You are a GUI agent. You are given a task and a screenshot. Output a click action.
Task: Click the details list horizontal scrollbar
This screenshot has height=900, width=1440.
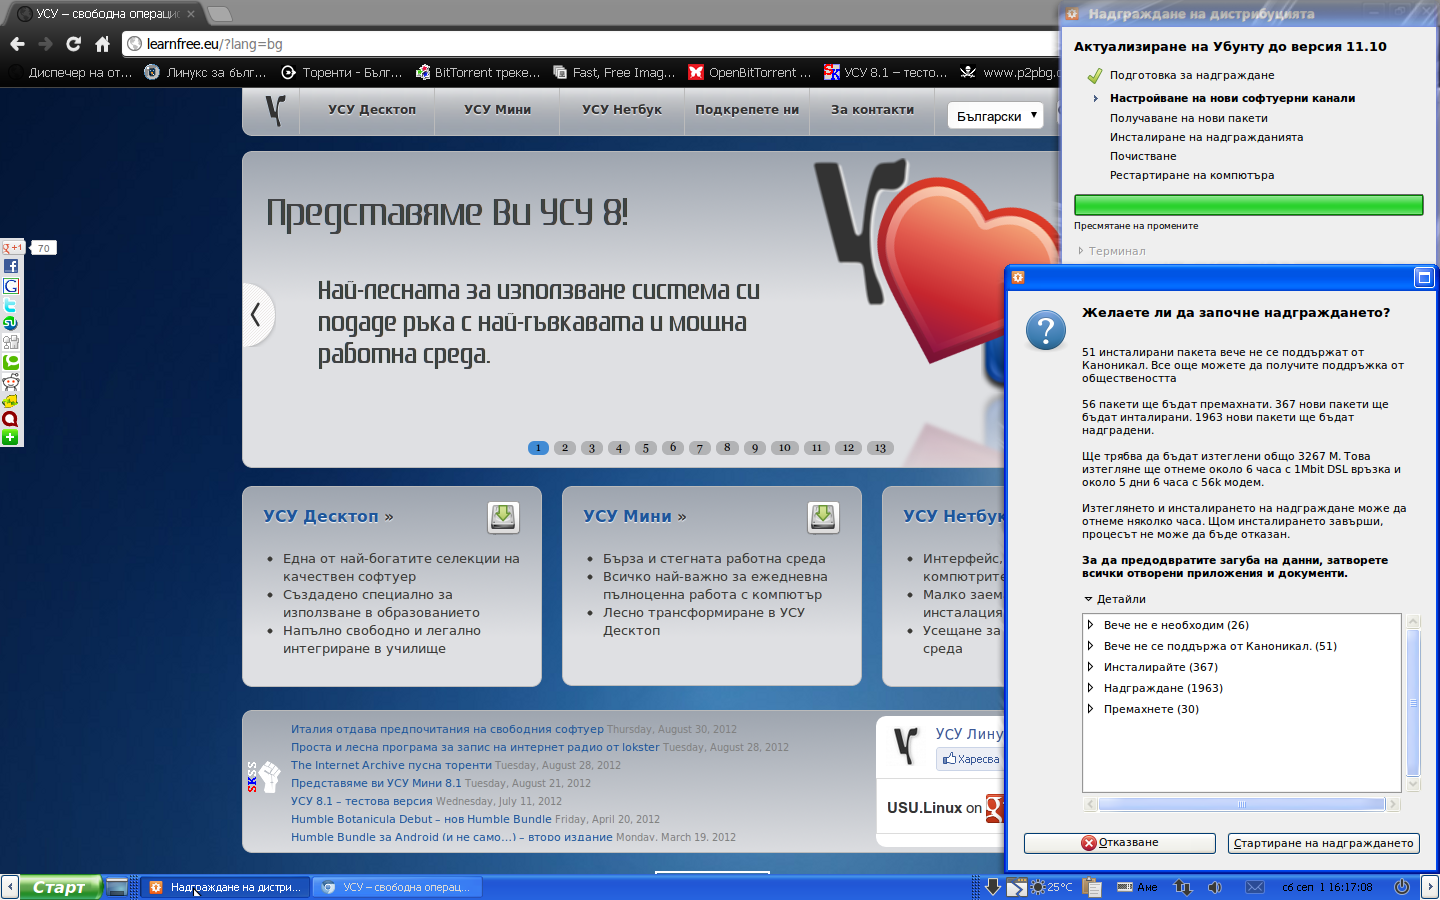1241,804
